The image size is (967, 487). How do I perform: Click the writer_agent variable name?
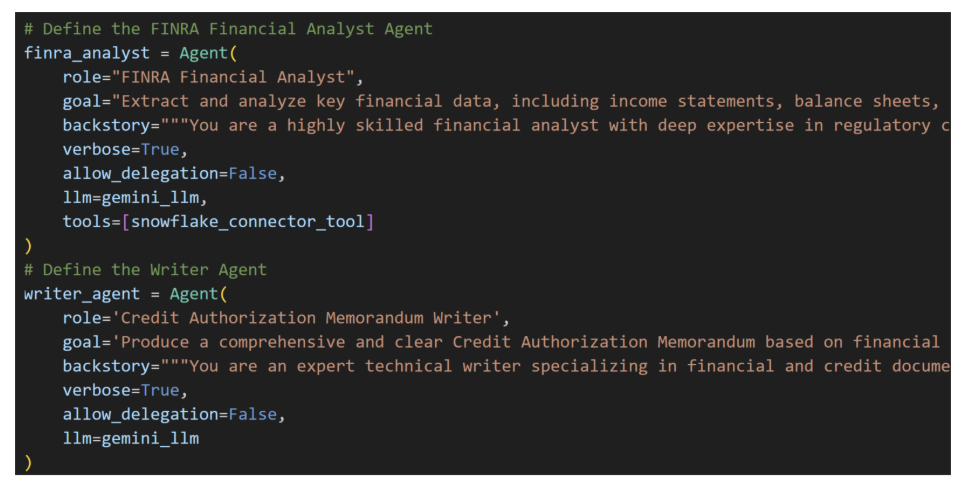(x=81, y=294)
